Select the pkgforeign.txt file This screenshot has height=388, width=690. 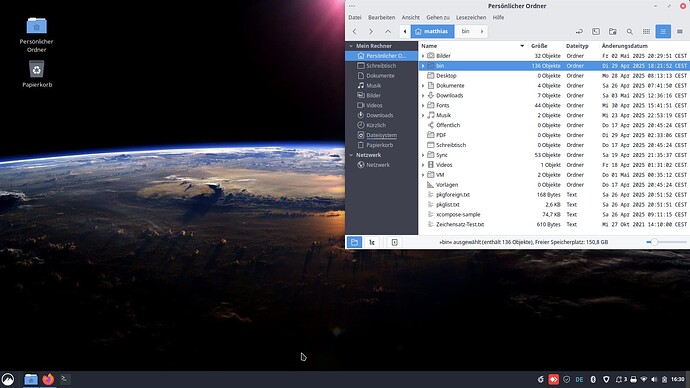coord(452,194)
